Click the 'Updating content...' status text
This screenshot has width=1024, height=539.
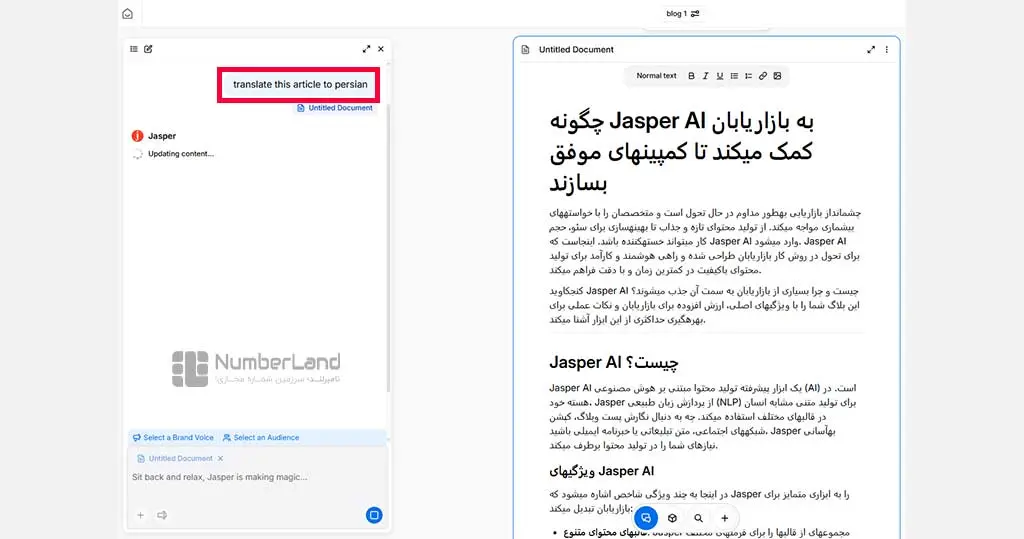(x=181, y=154)
